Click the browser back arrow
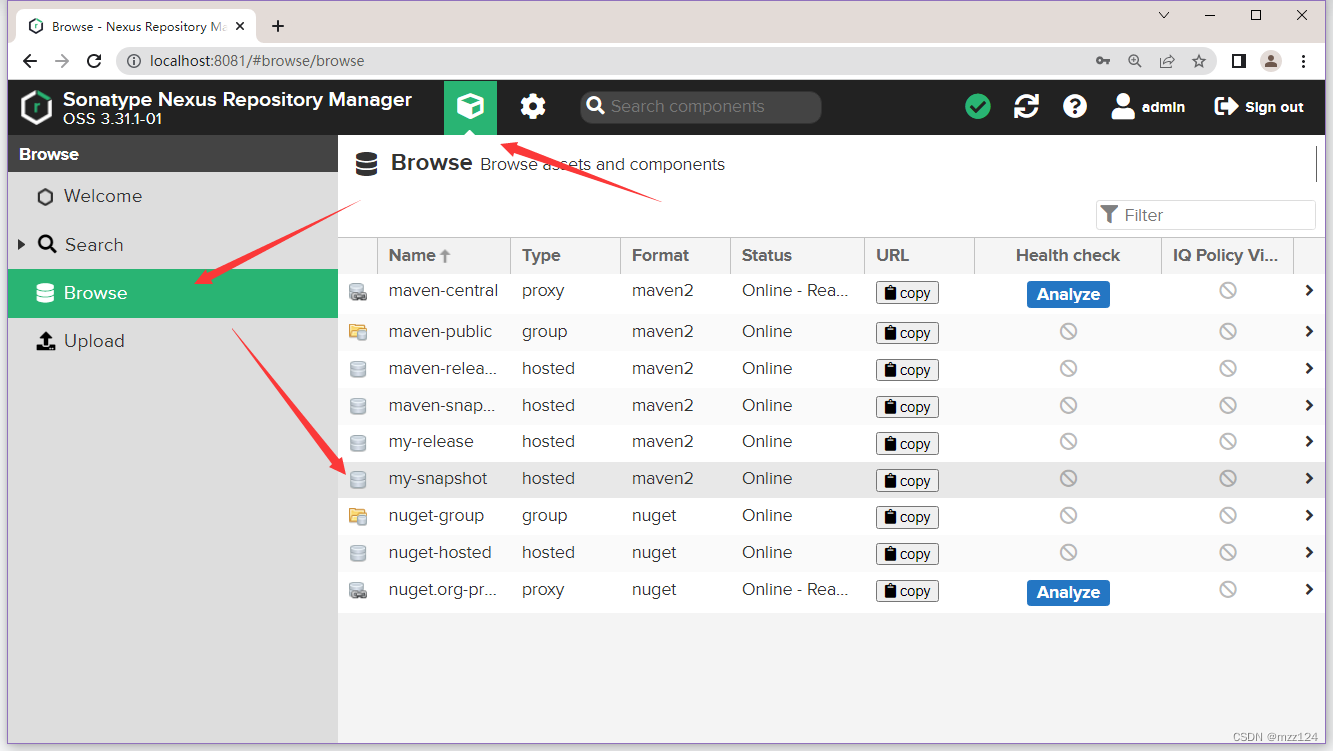 click(30, 61)
